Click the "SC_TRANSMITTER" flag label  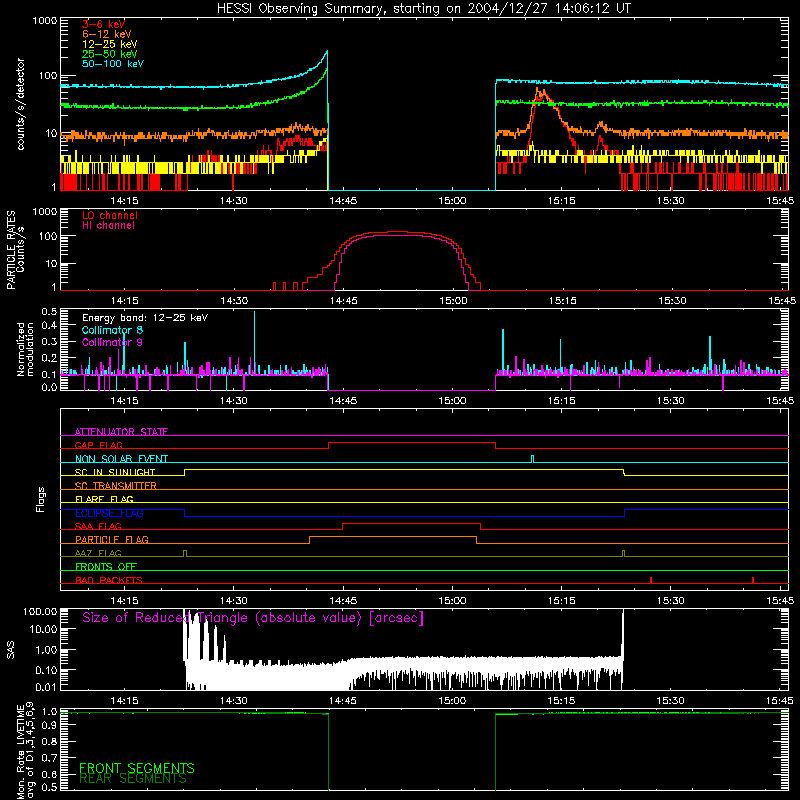[x=116, y=486]
